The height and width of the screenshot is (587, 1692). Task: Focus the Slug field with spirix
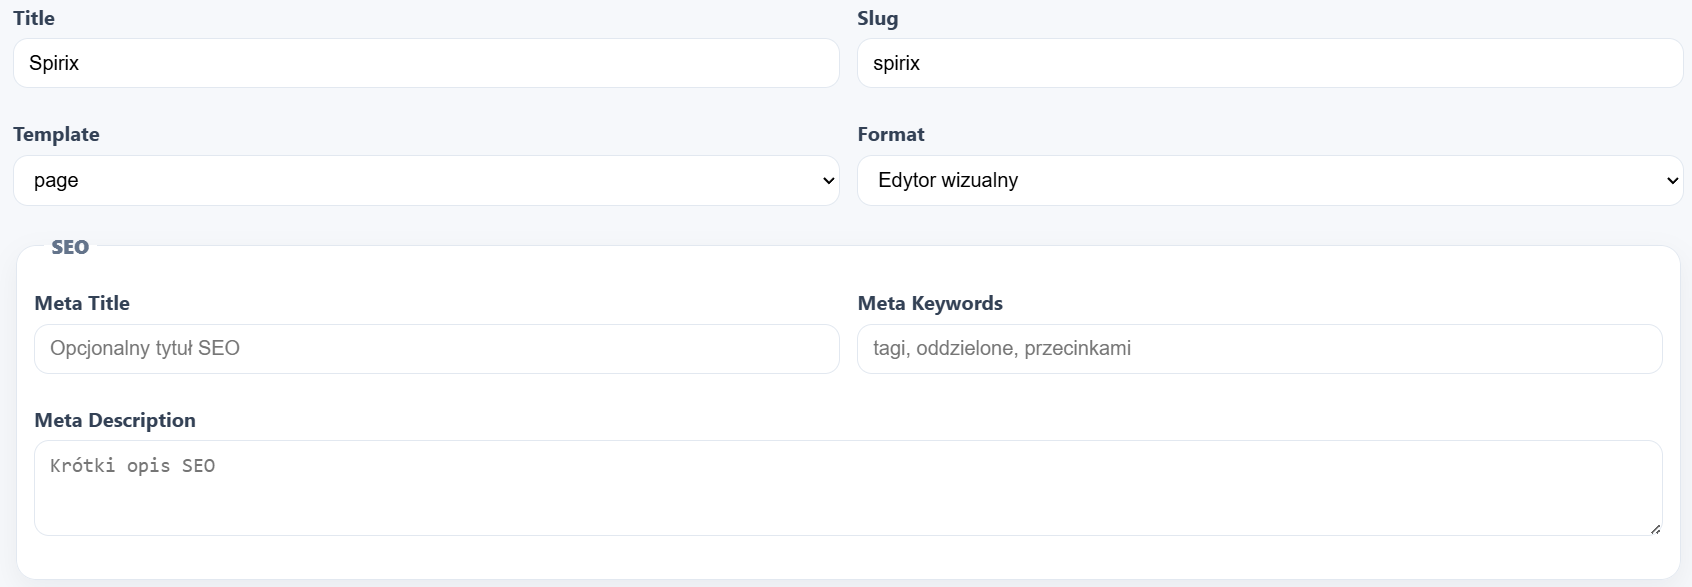[x=1269, y=63]
